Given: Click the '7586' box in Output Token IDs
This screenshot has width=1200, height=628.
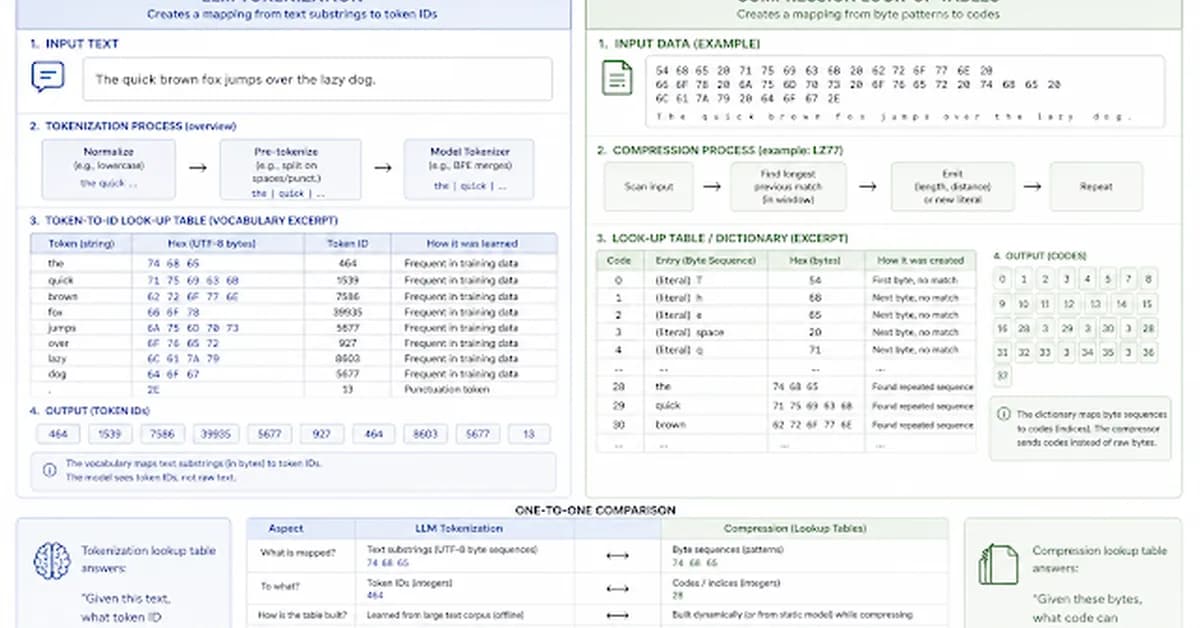Looking at the screenshot, I should click(161, 435).
